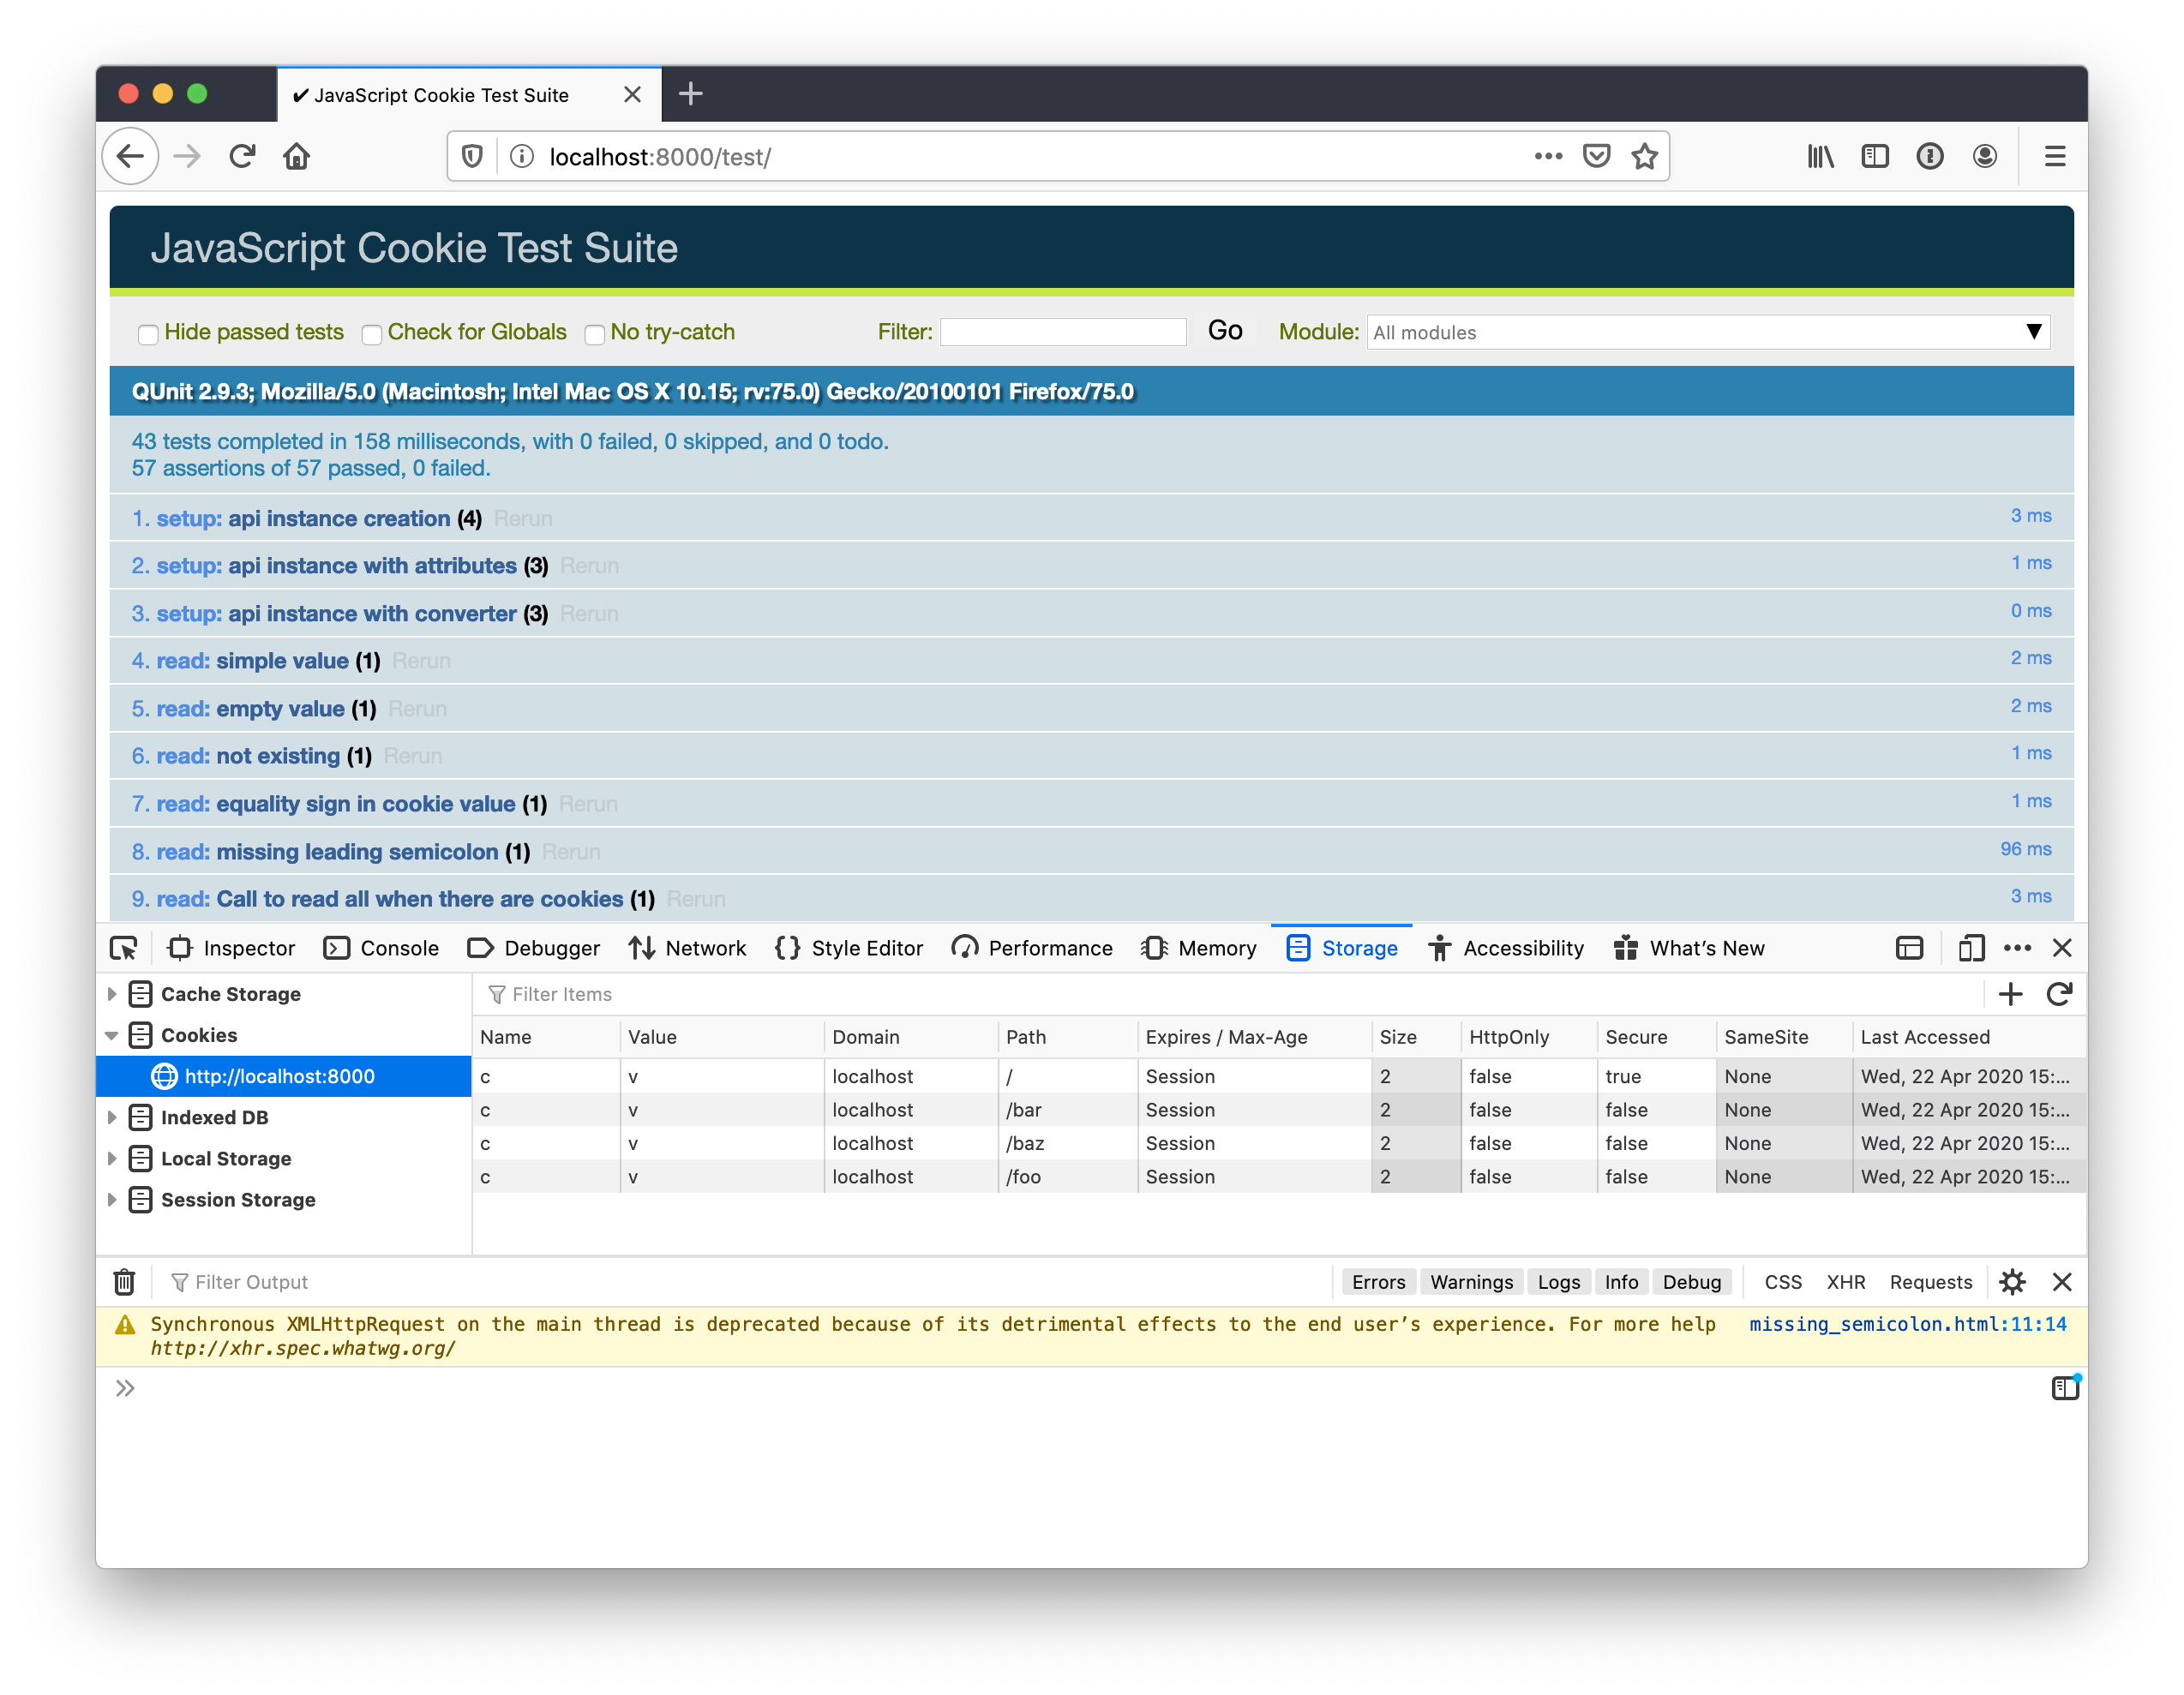This screenshot has width=2184, height=1695.
Task: Open the All modules dropdown
Action: click(1707, 332)
